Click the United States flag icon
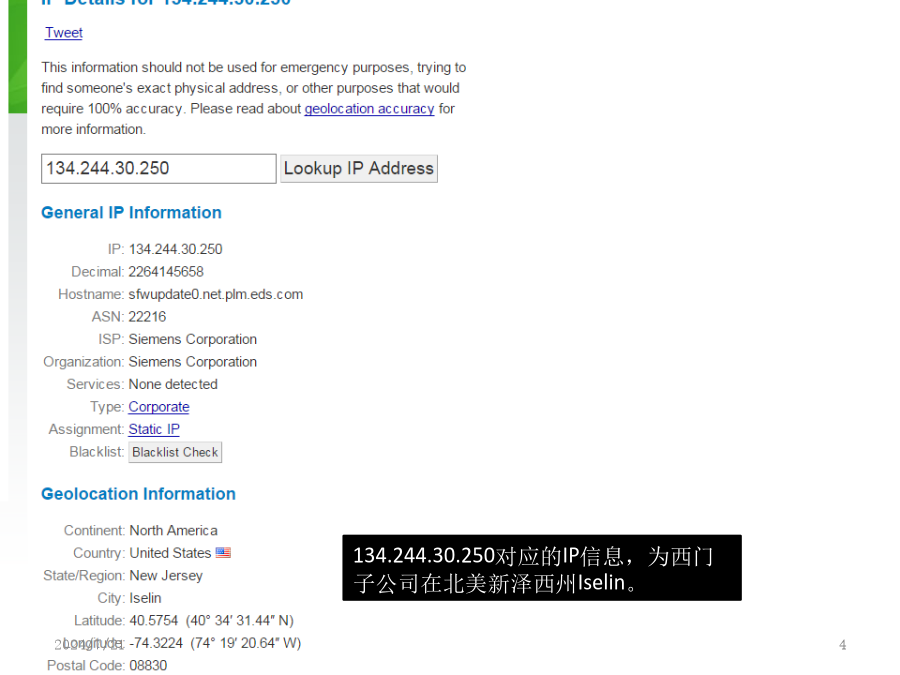Screen dimensions: 900x675 coord(223,553)
